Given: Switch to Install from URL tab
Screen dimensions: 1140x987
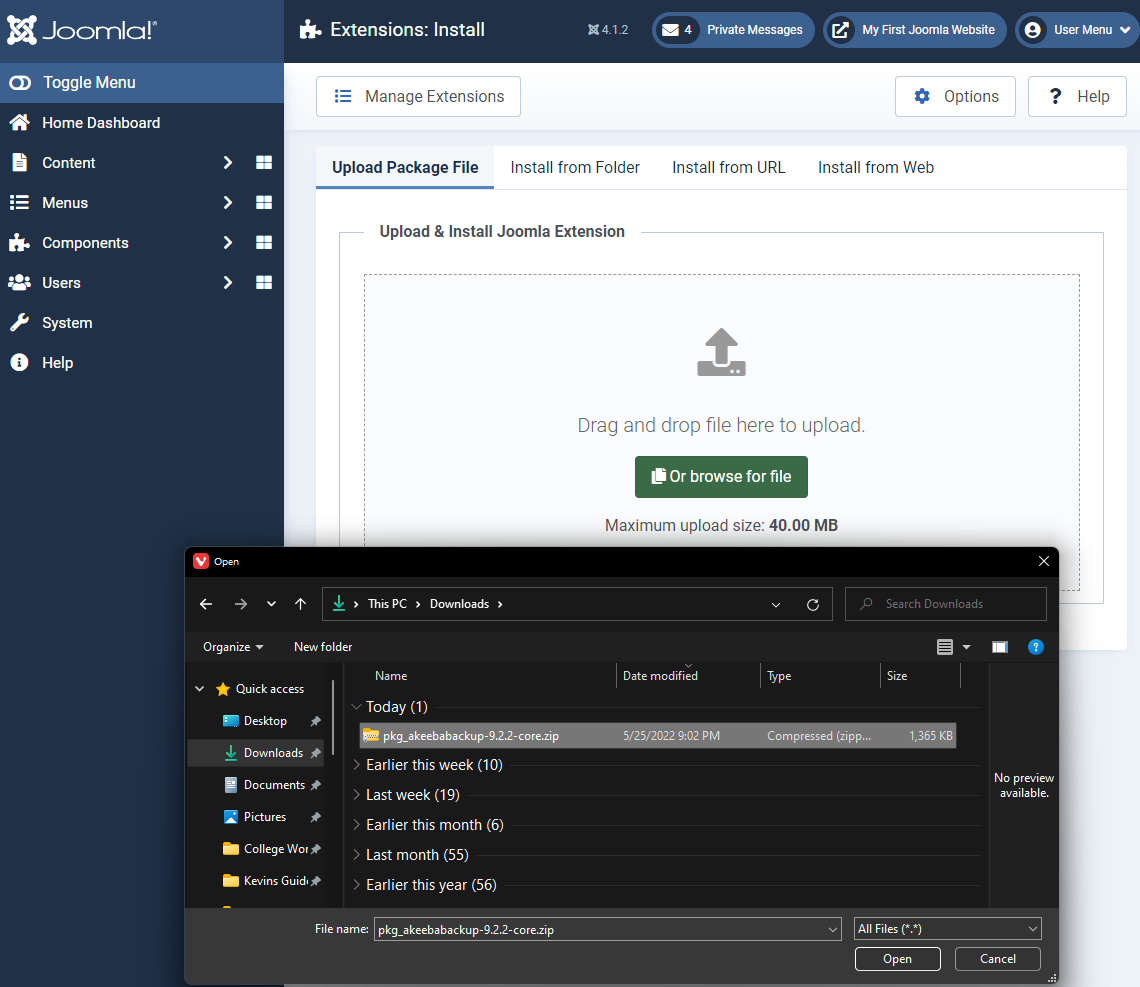Looking at the screenshot, I should (x=728, y=168).
